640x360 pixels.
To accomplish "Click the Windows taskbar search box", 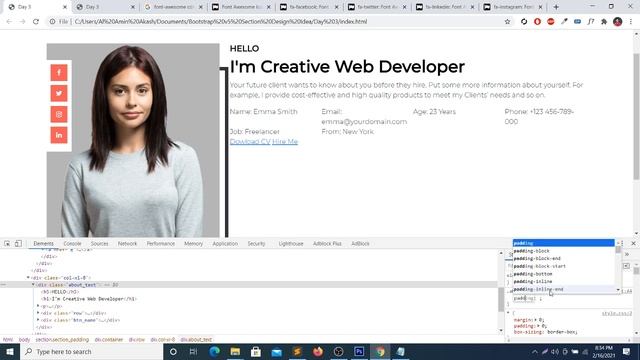I will click(x=92, y=352).
